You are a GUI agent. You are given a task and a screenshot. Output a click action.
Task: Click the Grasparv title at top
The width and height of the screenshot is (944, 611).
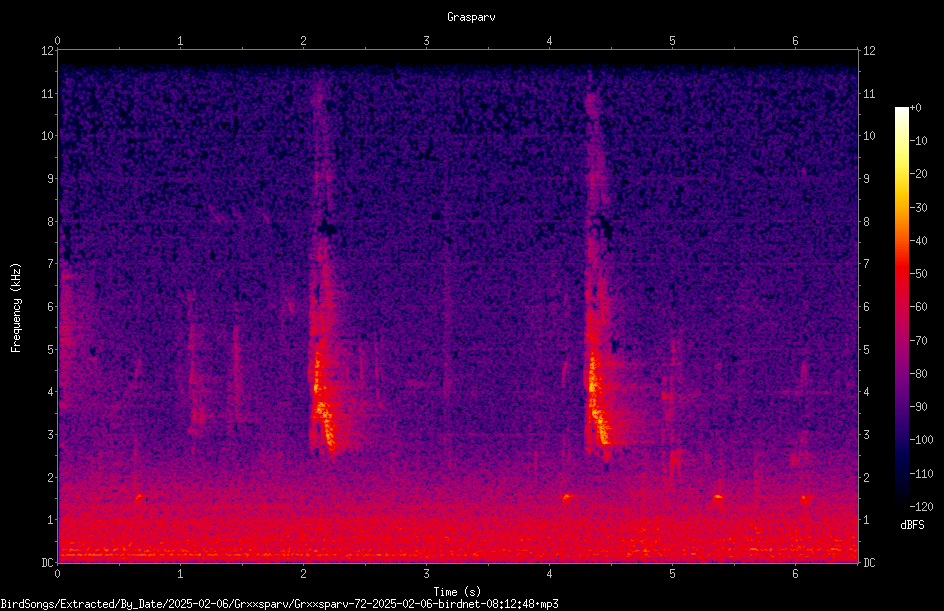click(x=471, y=17)
